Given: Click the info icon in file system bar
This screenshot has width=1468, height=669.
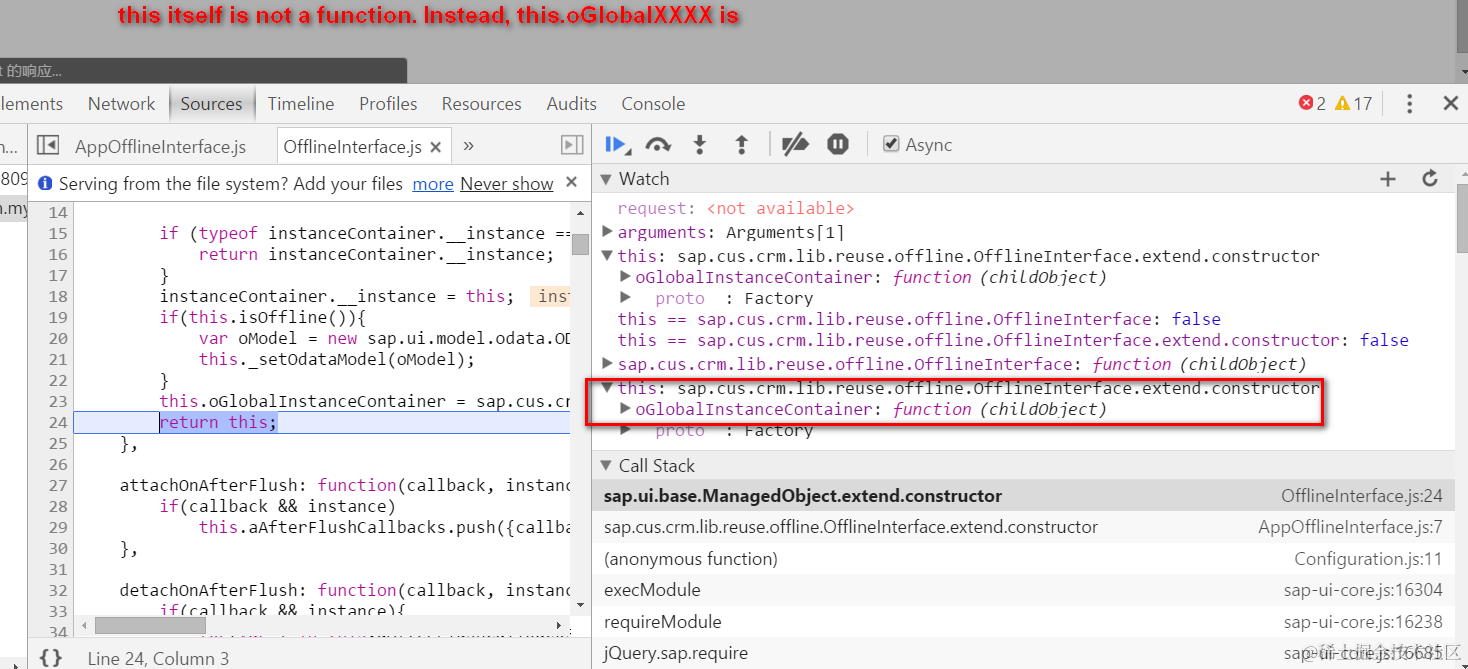Looking at the screenshot, I should [45, 184].
